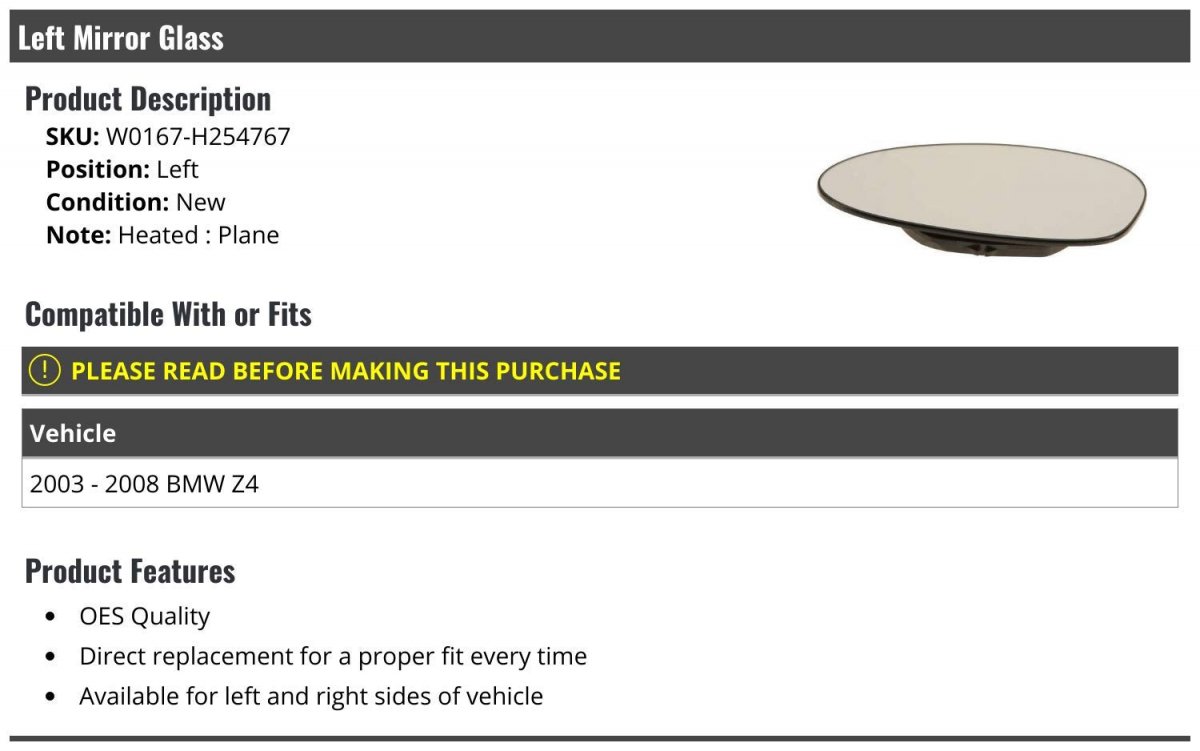Click the SKU number W0167-H254767
This screenshot has width=1200, height=751.
[198, 136]
